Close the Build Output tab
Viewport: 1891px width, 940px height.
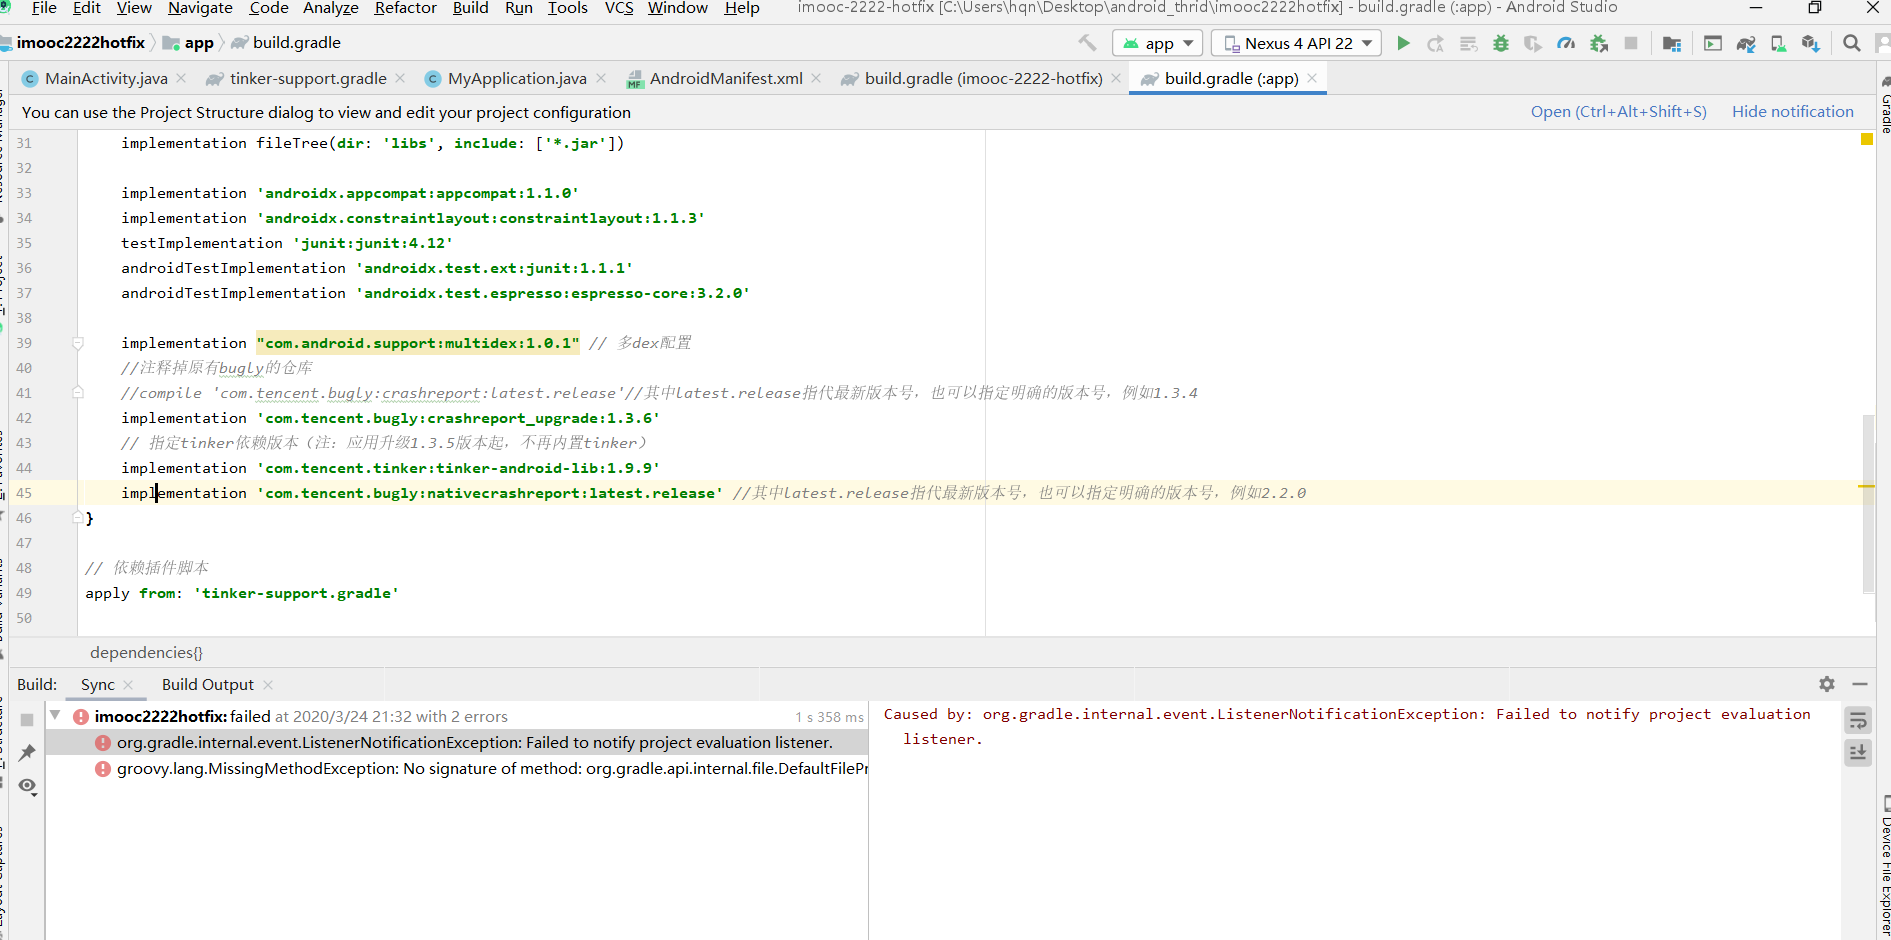268,685
